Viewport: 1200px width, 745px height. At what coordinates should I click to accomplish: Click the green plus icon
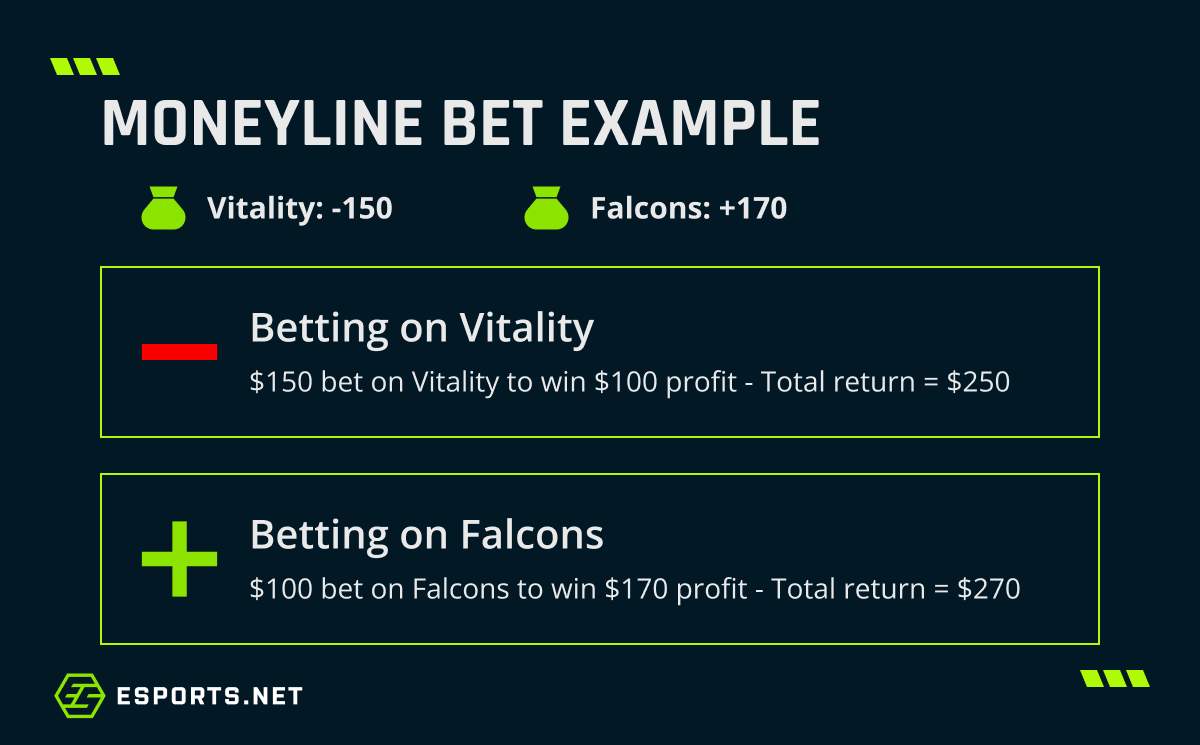[179, 559]
